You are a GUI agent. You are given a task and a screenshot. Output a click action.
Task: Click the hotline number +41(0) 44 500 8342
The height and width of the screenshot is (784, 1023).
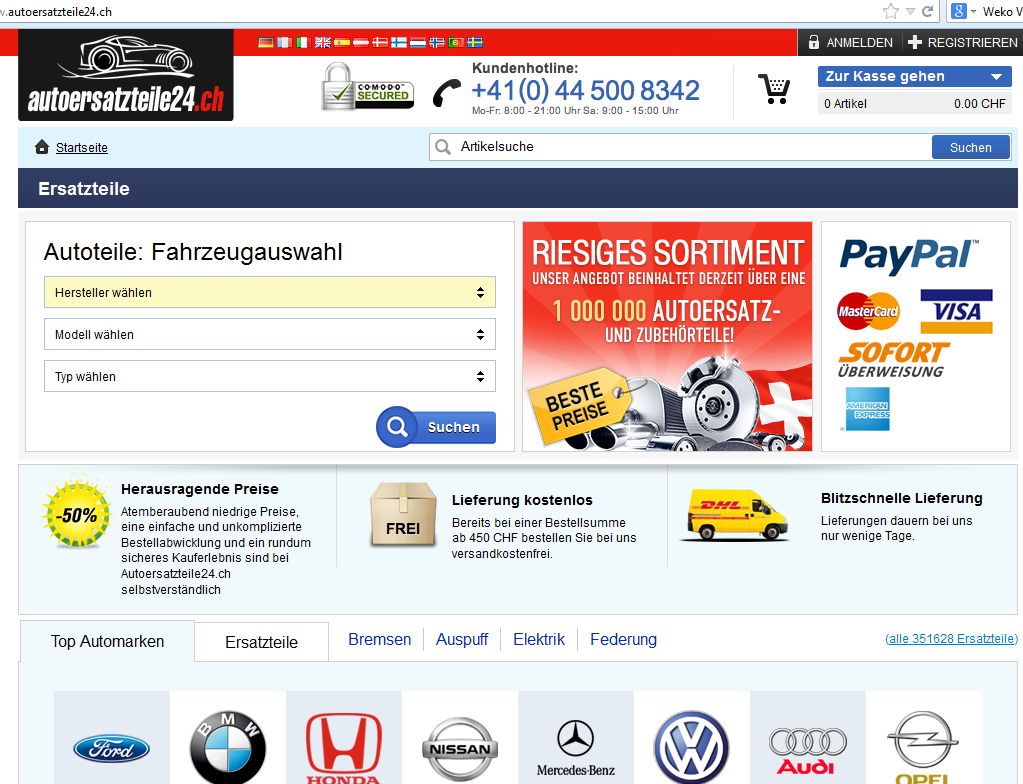585,90
